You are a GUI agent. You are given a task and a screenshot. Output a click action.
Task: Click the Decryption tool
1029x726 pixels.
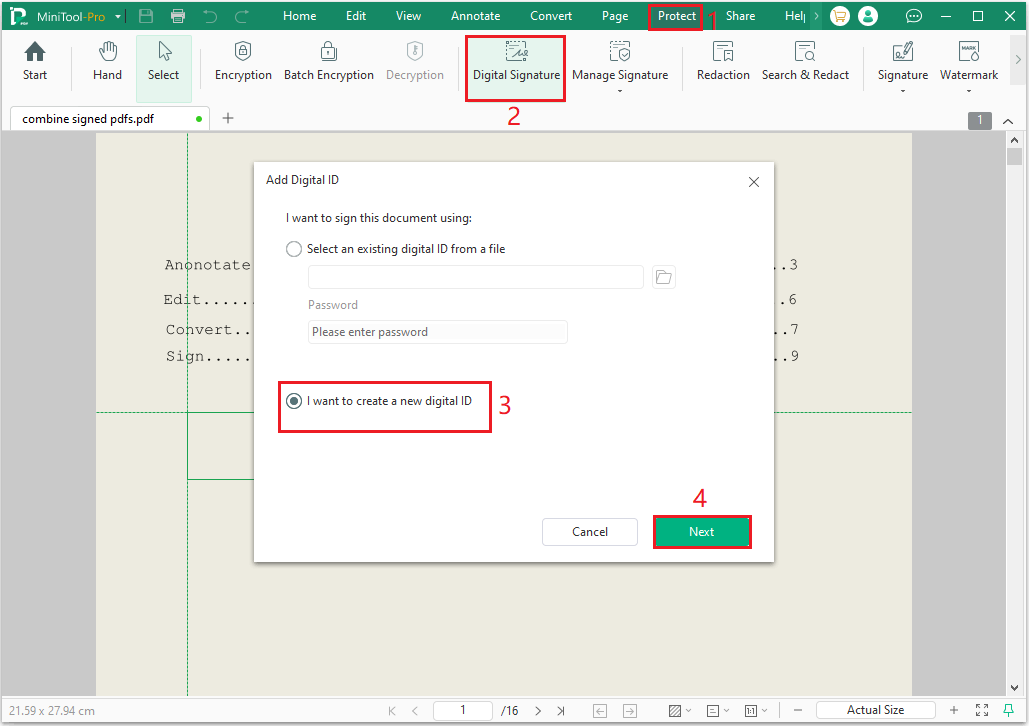(x=415, y=61)
